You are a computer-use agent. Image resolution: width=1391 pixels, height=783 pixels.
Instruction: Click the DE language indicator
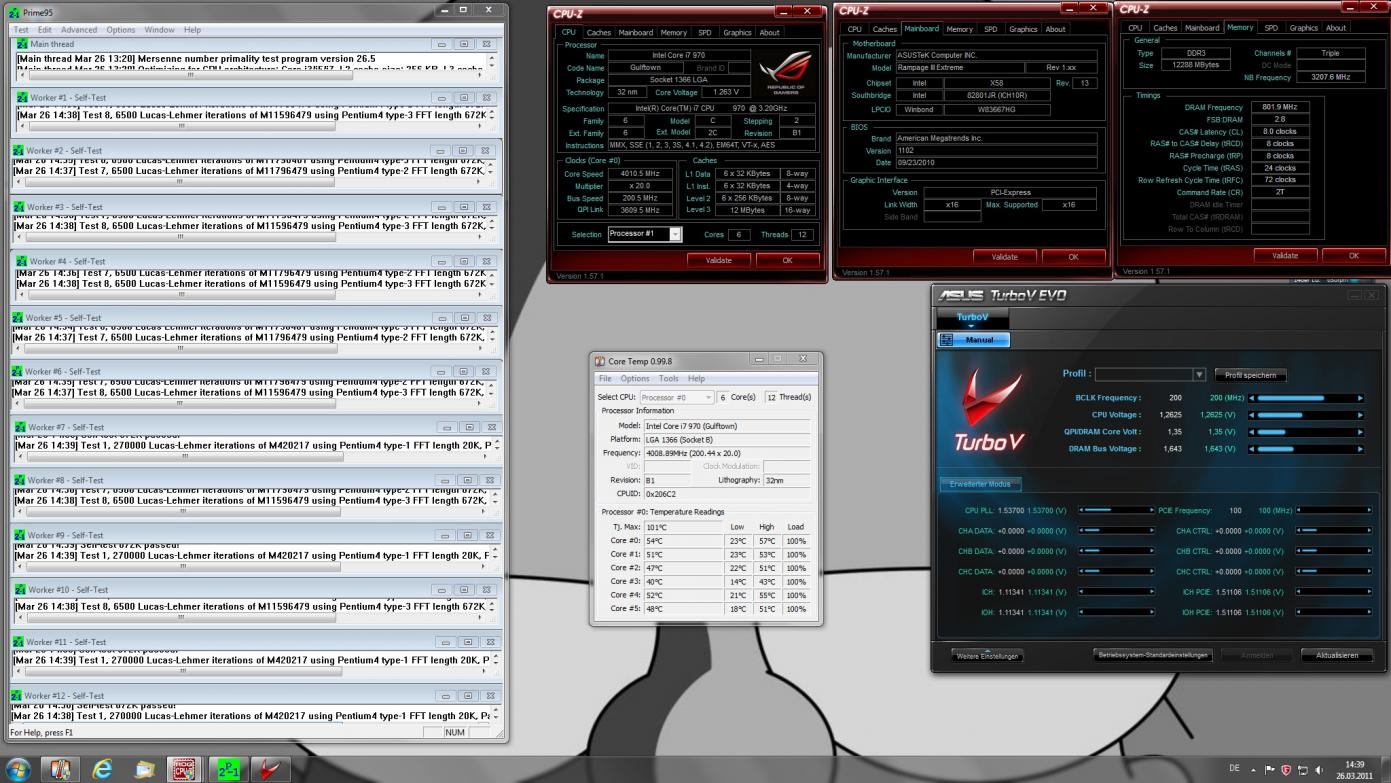(1235, 769)
